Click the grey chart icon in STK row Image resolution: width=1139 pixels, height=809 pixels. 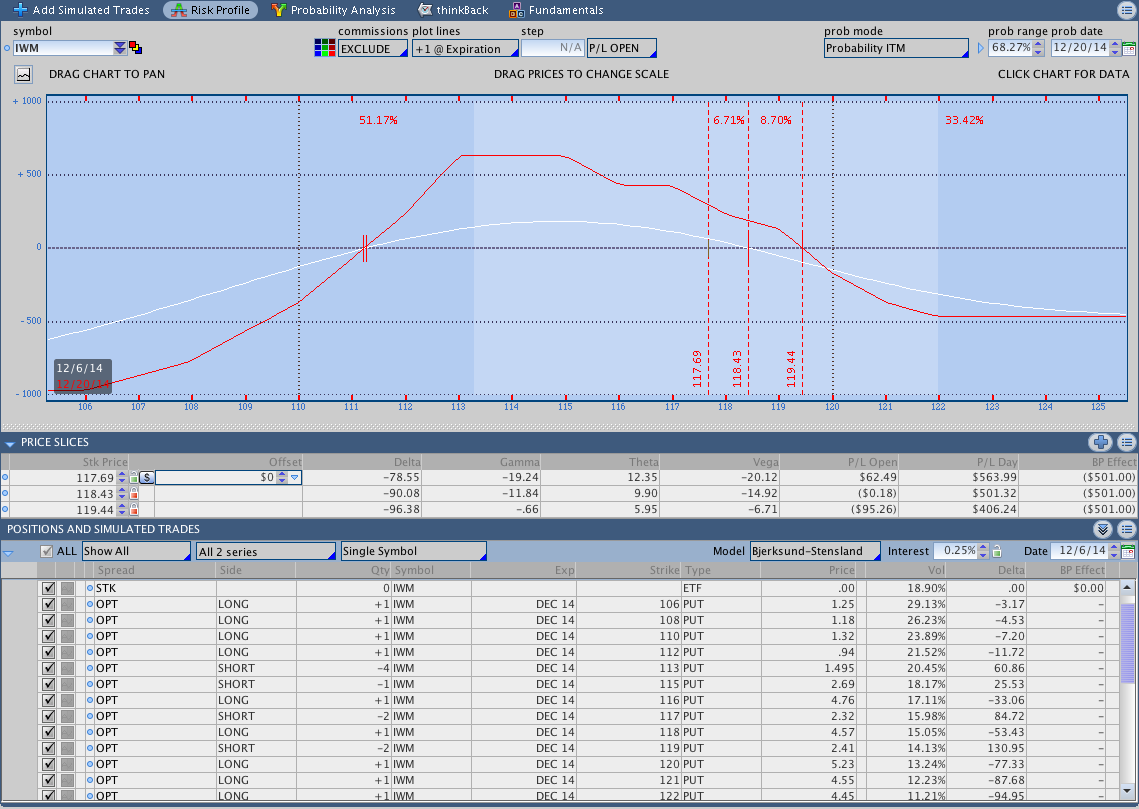pyautogui.click(x=68, y=588)
